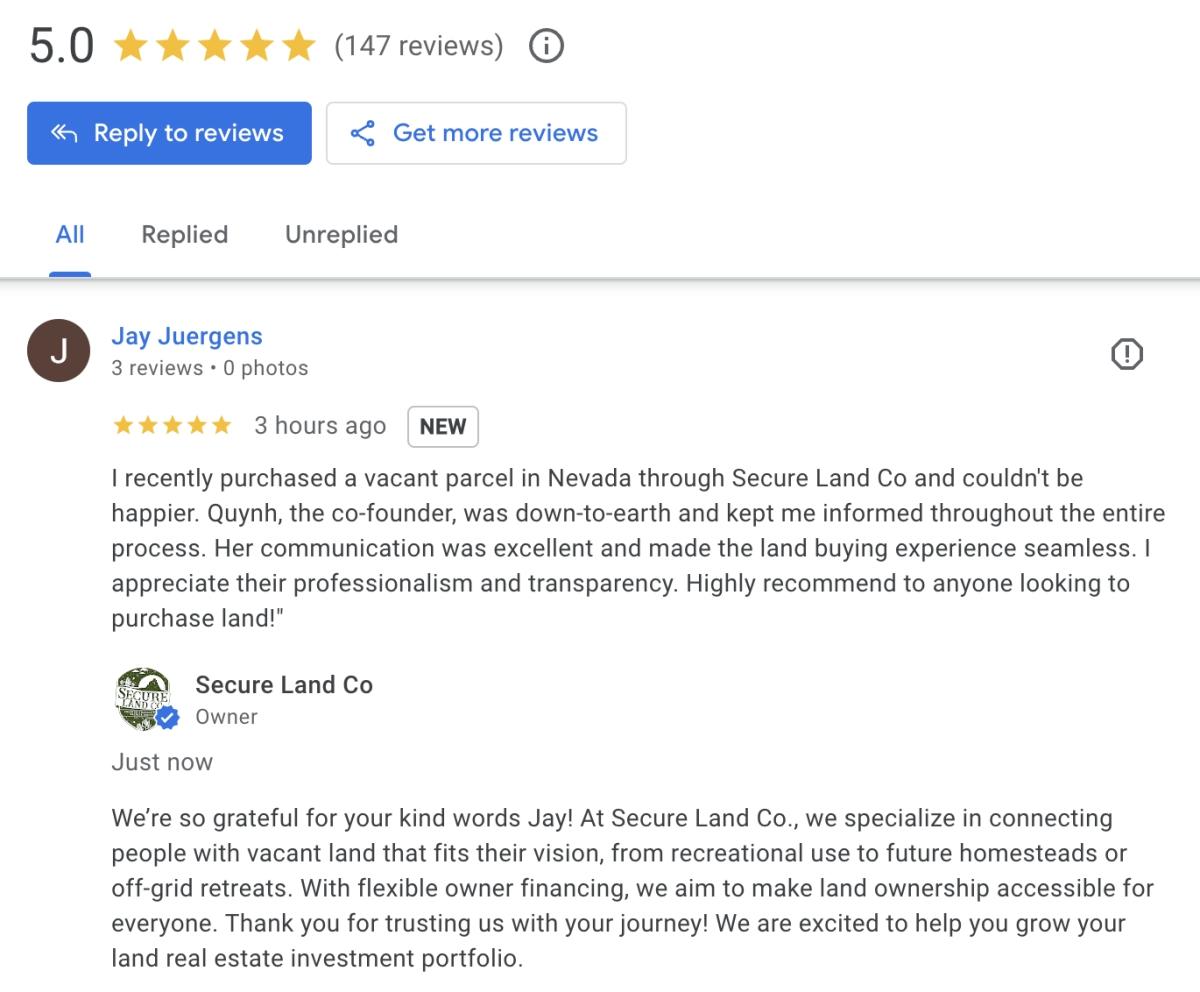Image resolution: width=1200 pixels, height=992 pixels.
Task: Click the Secure Land Co logo thumbnail
Action: tap(143, 698)
